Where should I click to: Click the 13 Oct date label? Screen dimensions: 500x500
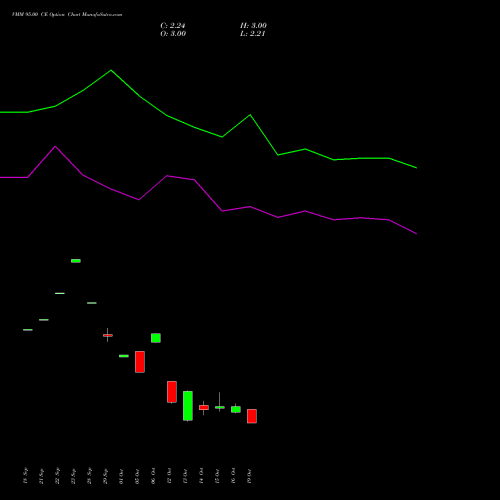click(185, 476)
